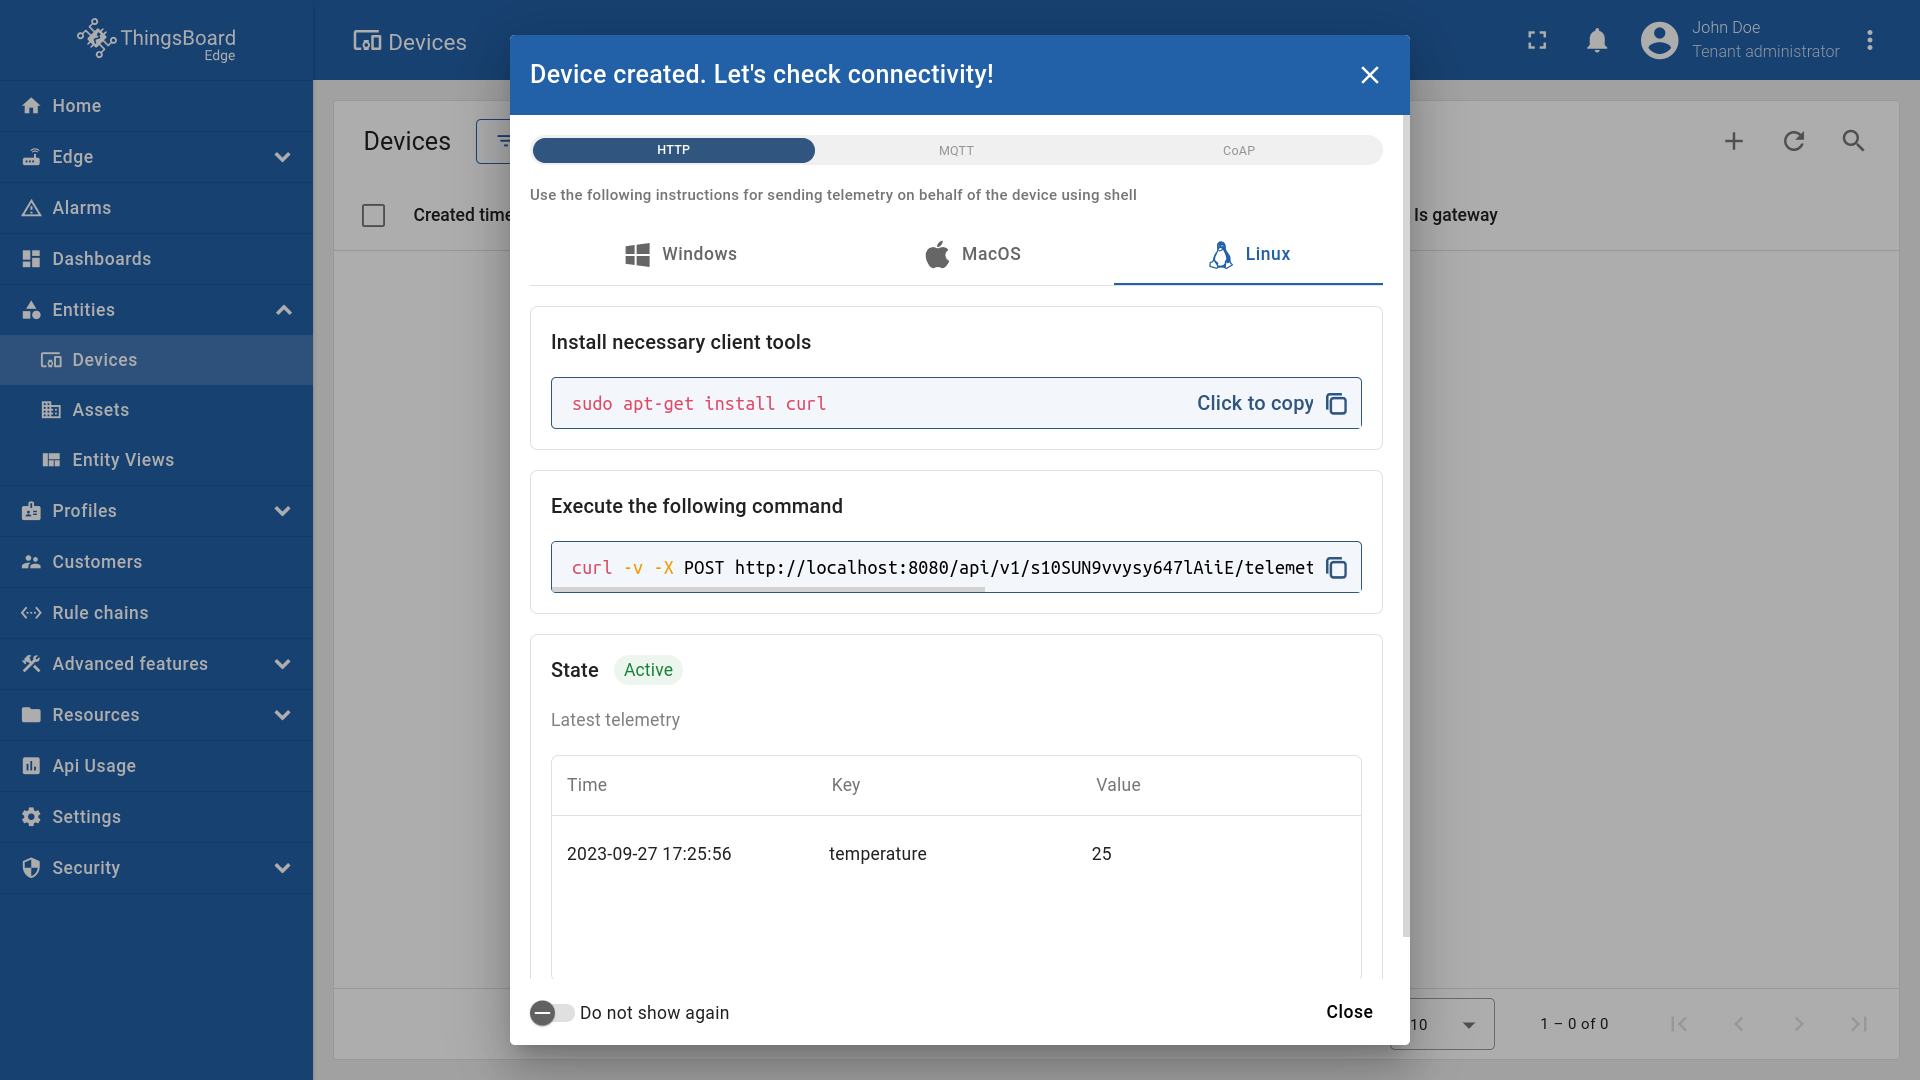Image resolution: width=1920 pixels, height=1080 pixels.
Task: Click the notifications bell icon
Action: [x=1596, y=41]
